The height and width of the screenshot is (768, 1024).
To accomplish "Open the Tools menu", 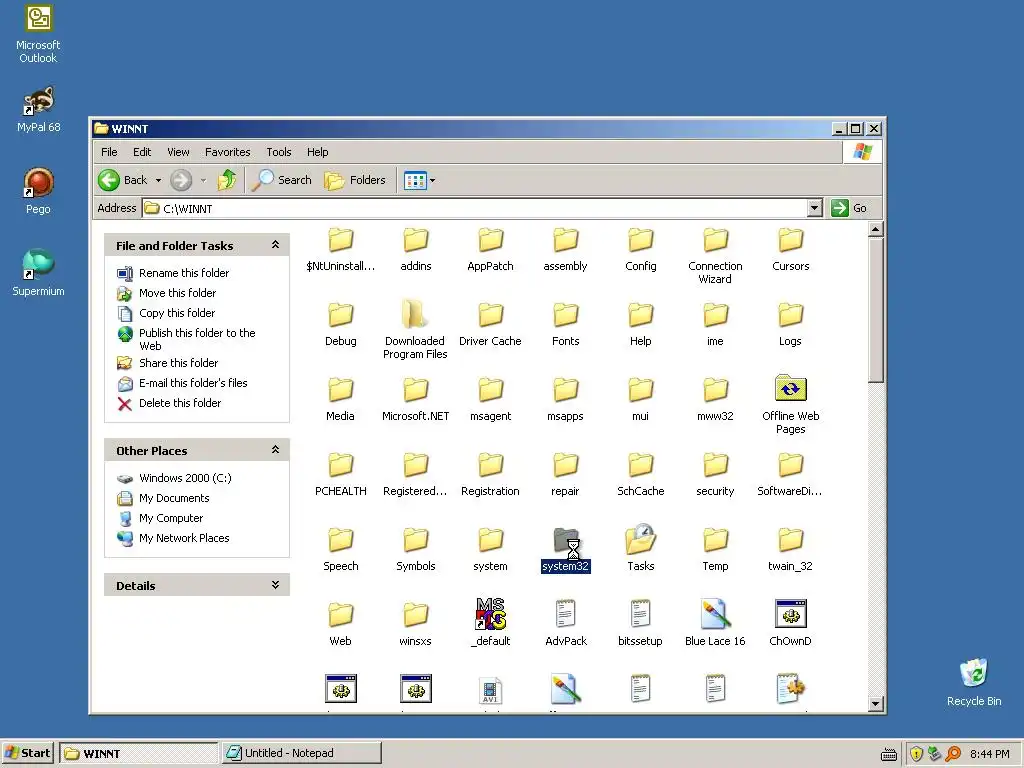I will click(x=278, y=152).
